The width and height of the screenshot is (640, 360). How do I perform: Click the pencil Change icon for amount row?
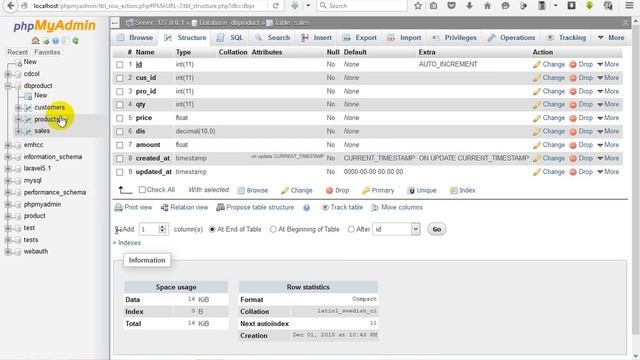pyautogui.click(x=537, y=145)
